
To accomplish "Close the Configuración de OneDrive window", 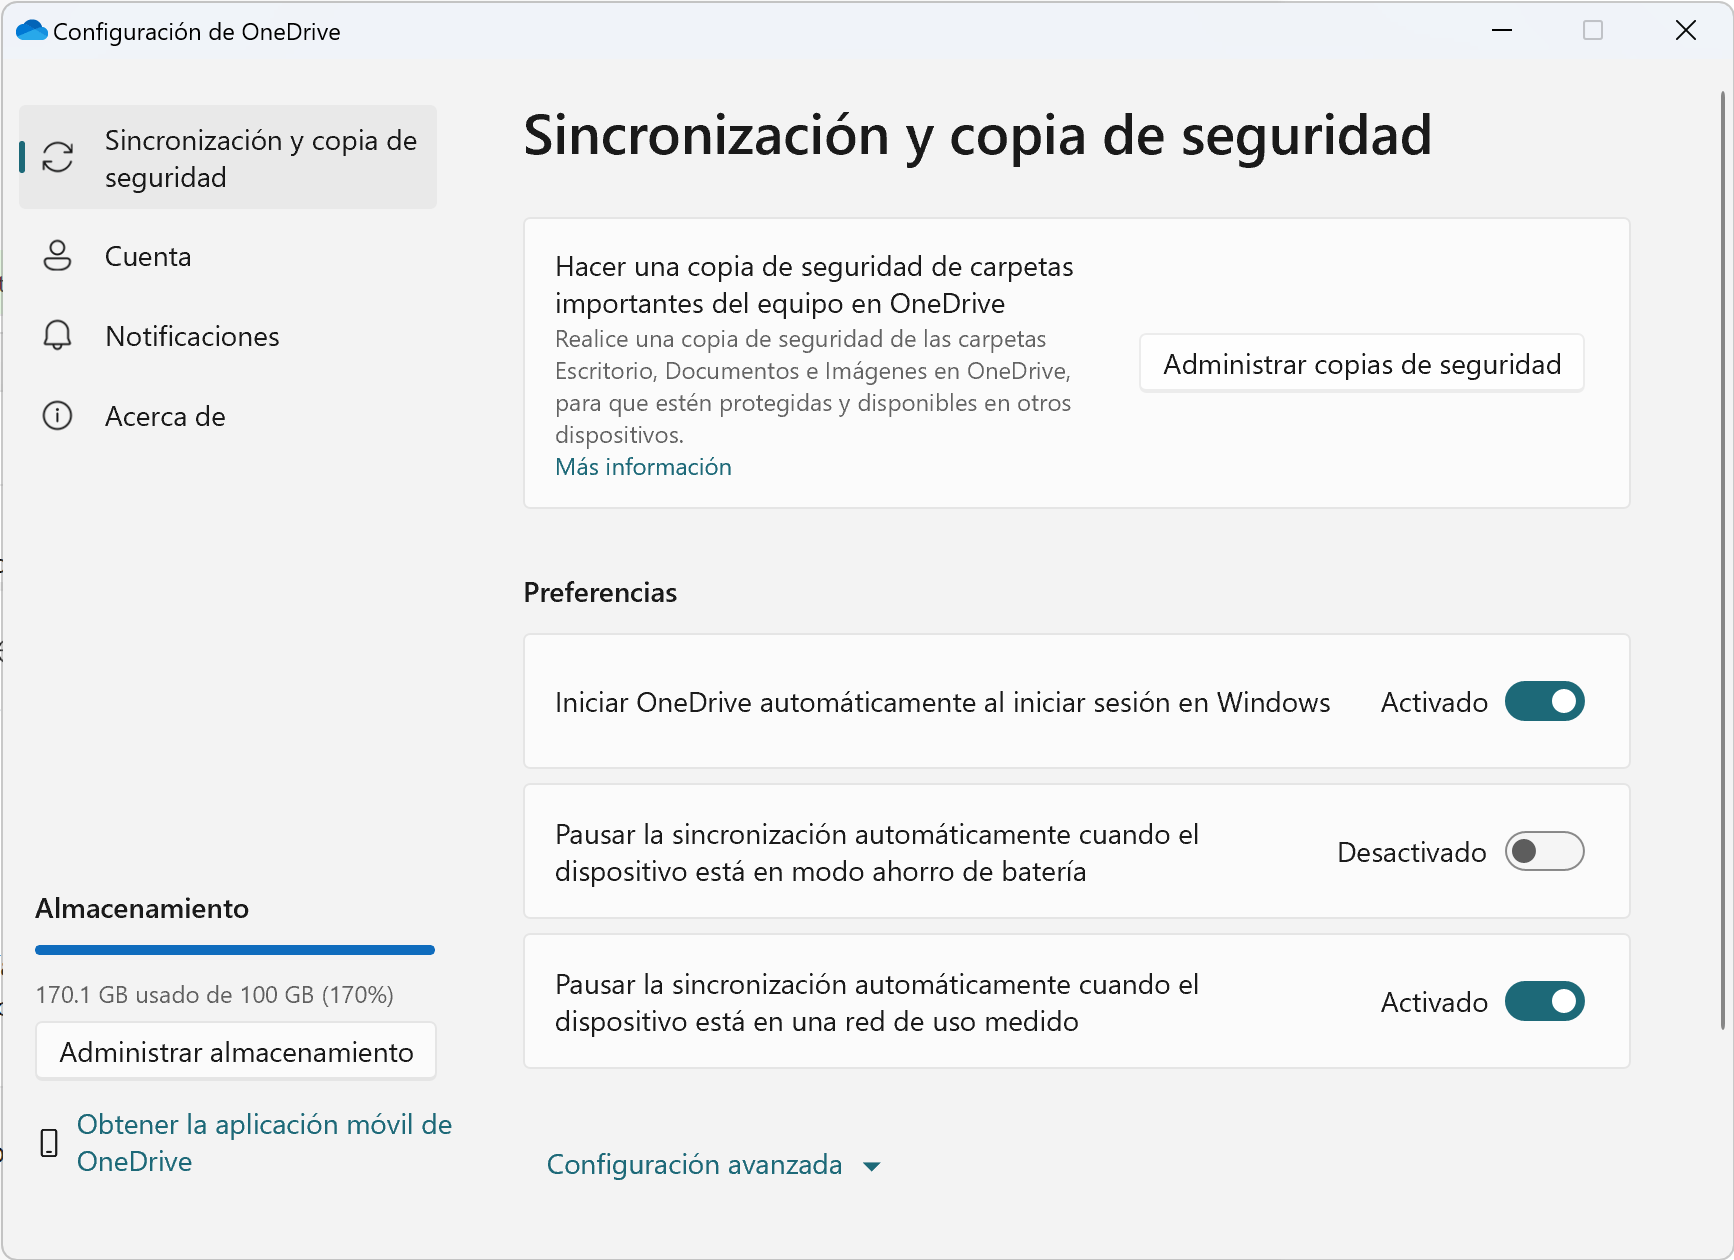I will click(x=1686, y=31).
